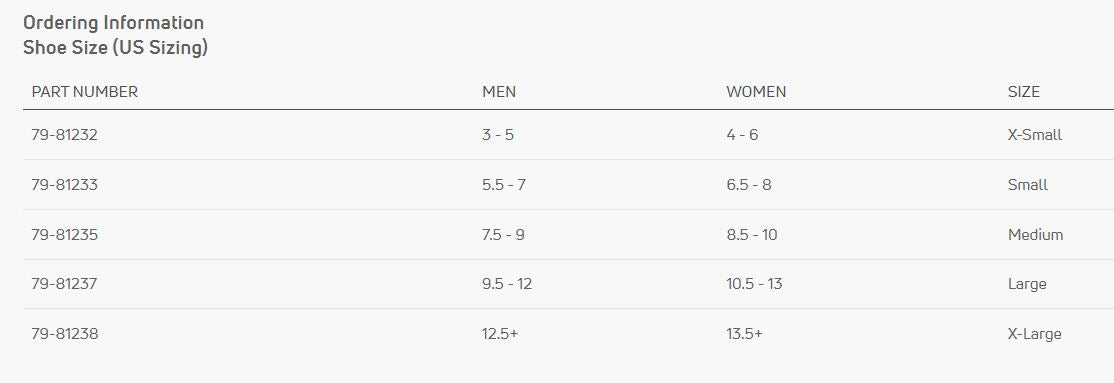Select part number 79-81232
This screenshot has height=383, width=1114.
click(x=65, y=134)
